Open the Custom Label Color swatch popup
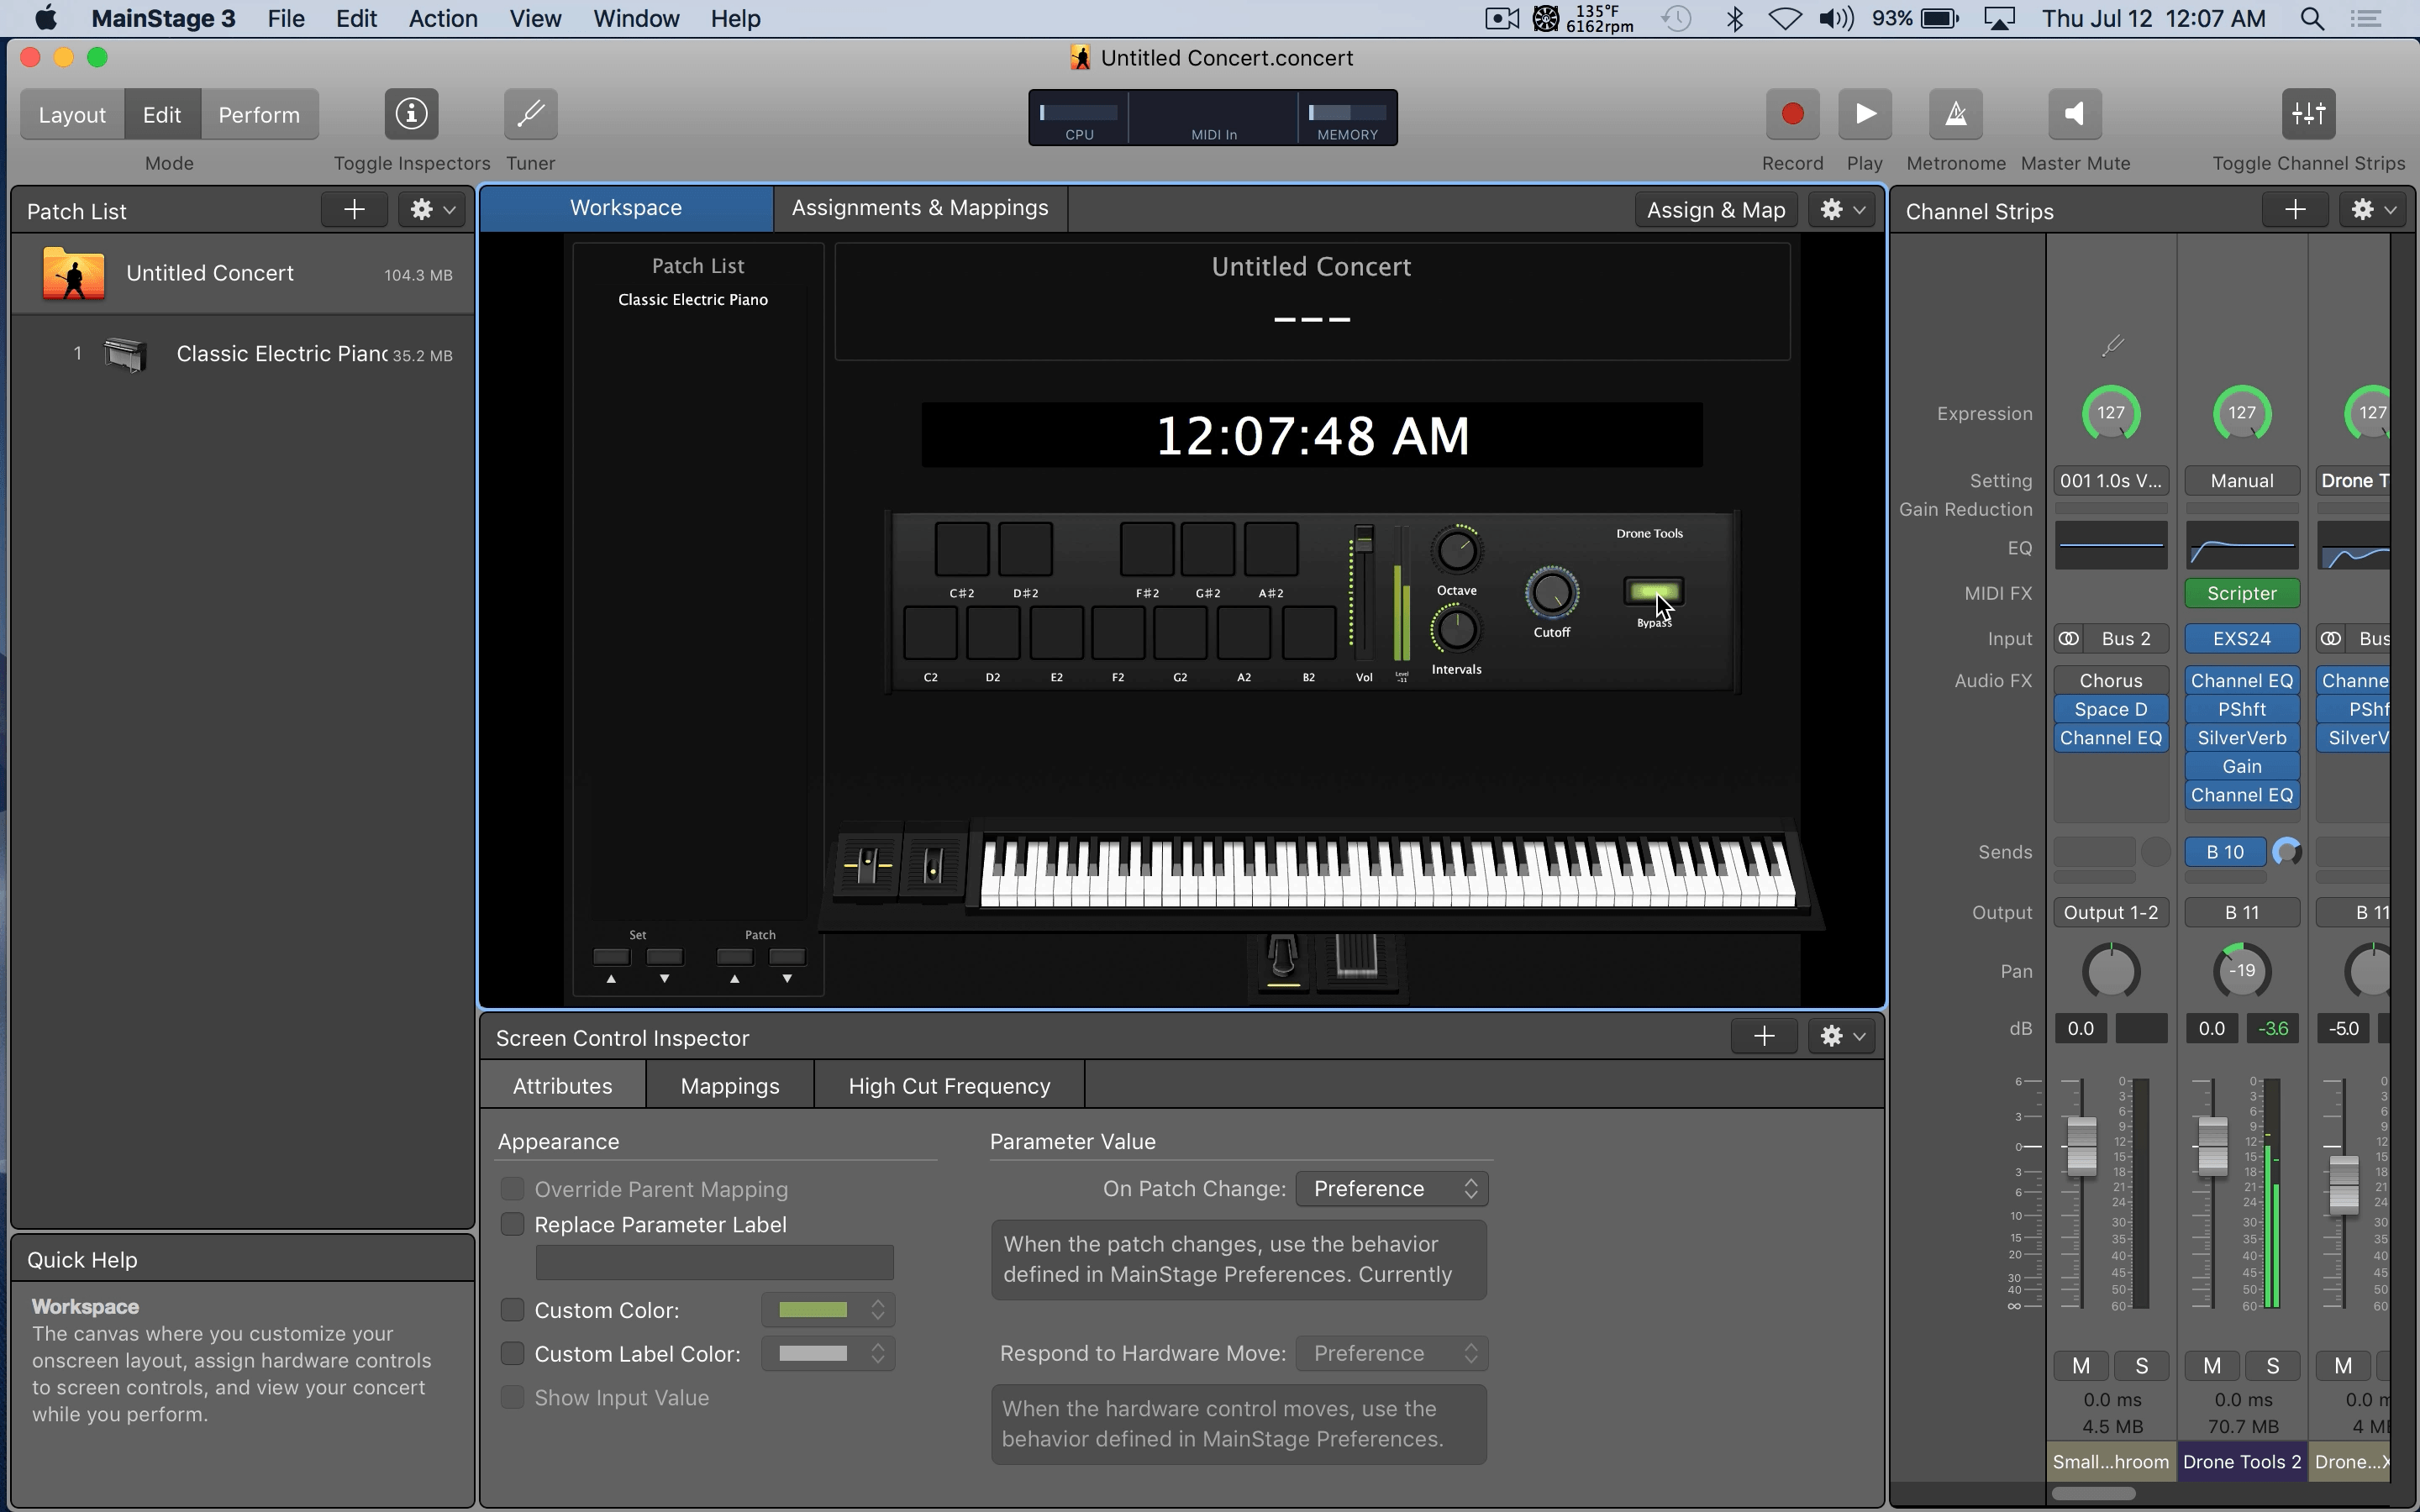2420x1512 pixels. [828, 1354]
